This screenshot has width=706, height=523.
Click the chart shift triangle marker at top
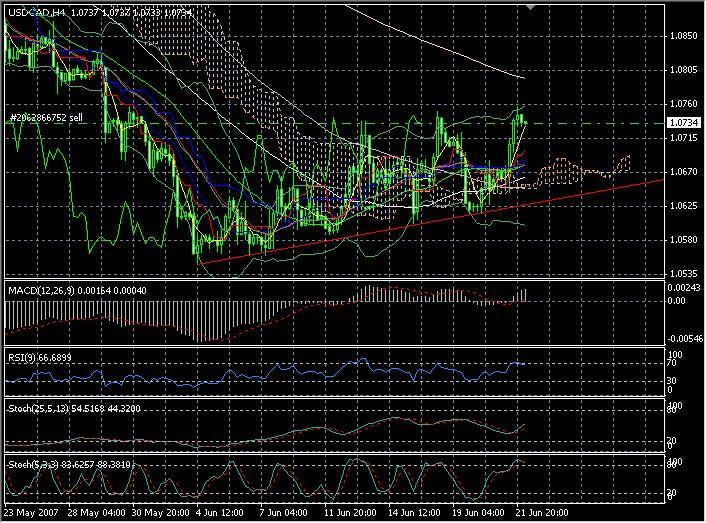tap(530, 8)
